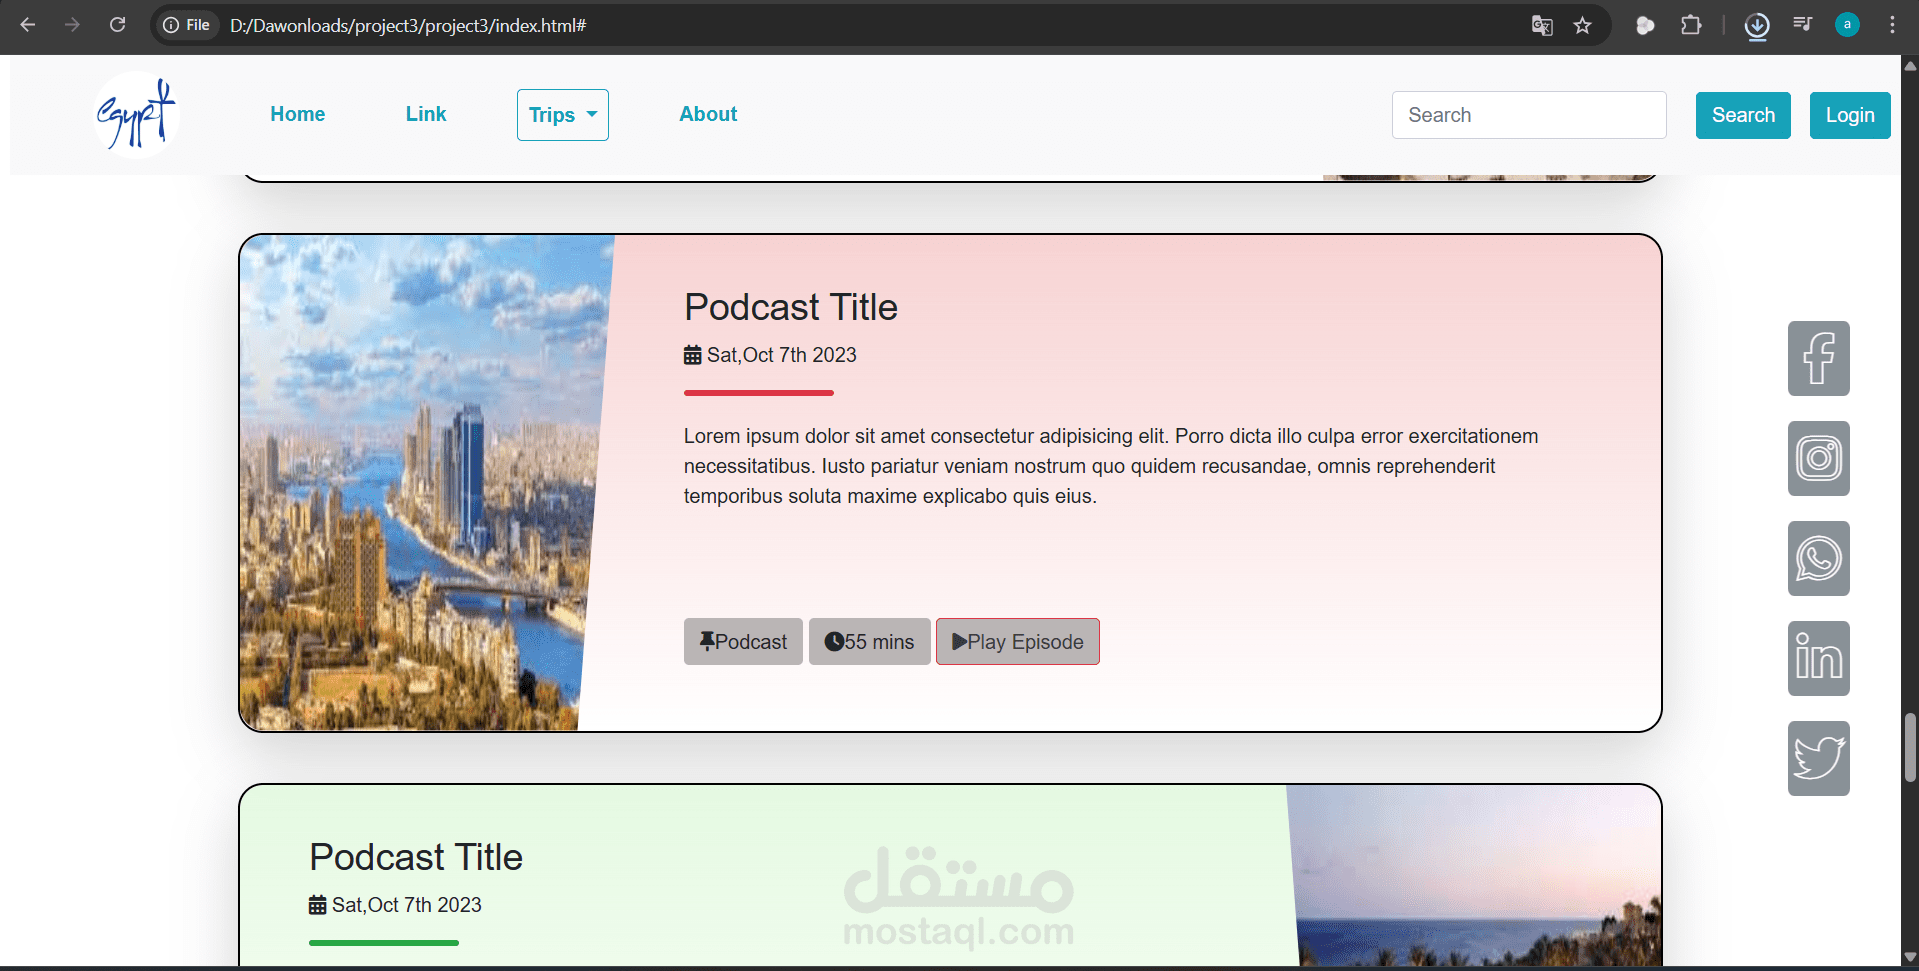Image resolution: width=1919 pixels, height=971 pixels.
Task: Click the address bar URL
Action: 408,25
